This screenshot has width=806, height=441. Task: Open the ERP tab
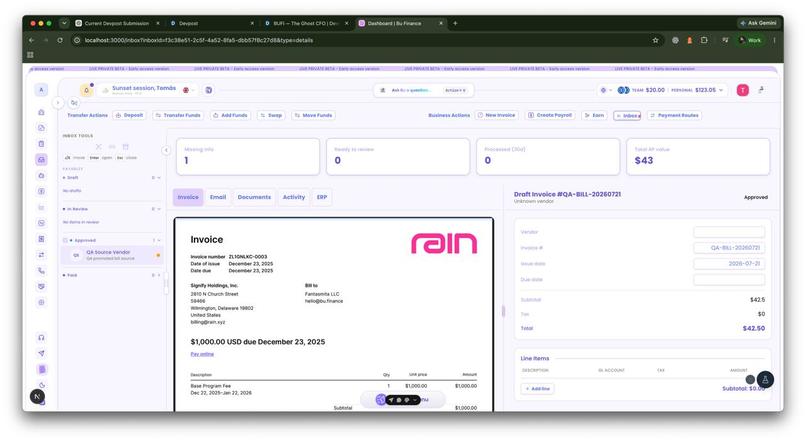tap(322, 197)
